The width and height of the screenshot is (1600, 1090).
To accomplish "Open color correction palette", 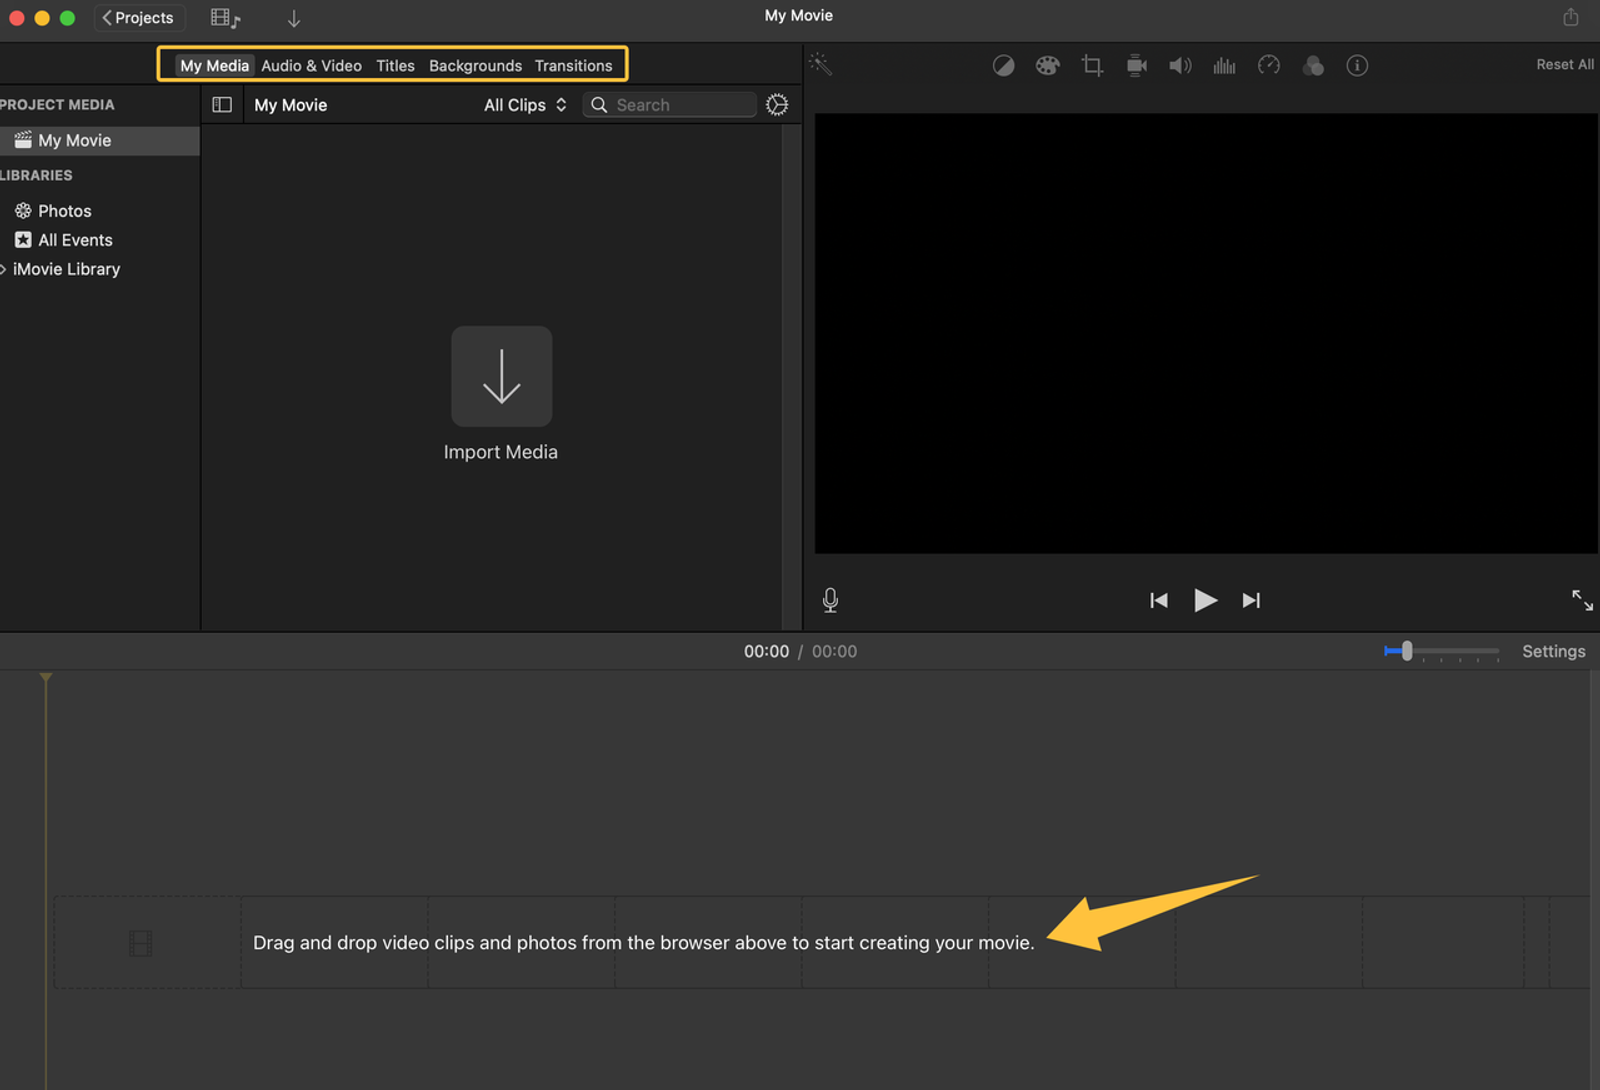I will tap(1047, 66).
